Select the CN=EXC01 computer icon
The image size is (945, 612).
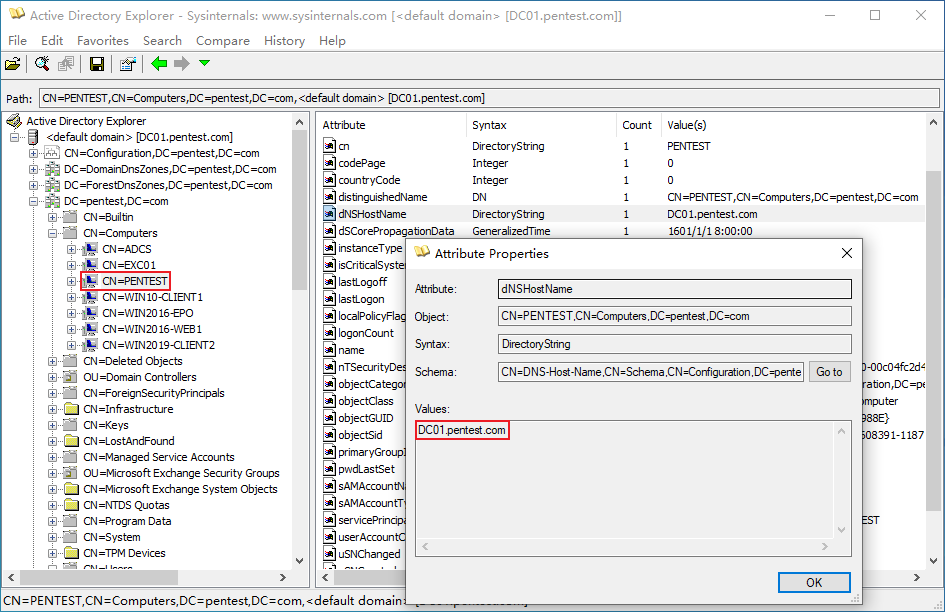(90, 265)
